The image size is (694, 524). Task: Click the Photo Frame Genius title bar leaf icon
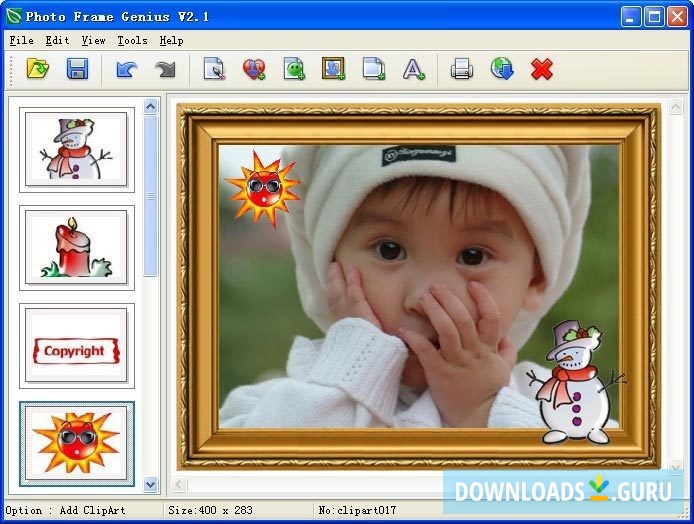pos(14,16)
